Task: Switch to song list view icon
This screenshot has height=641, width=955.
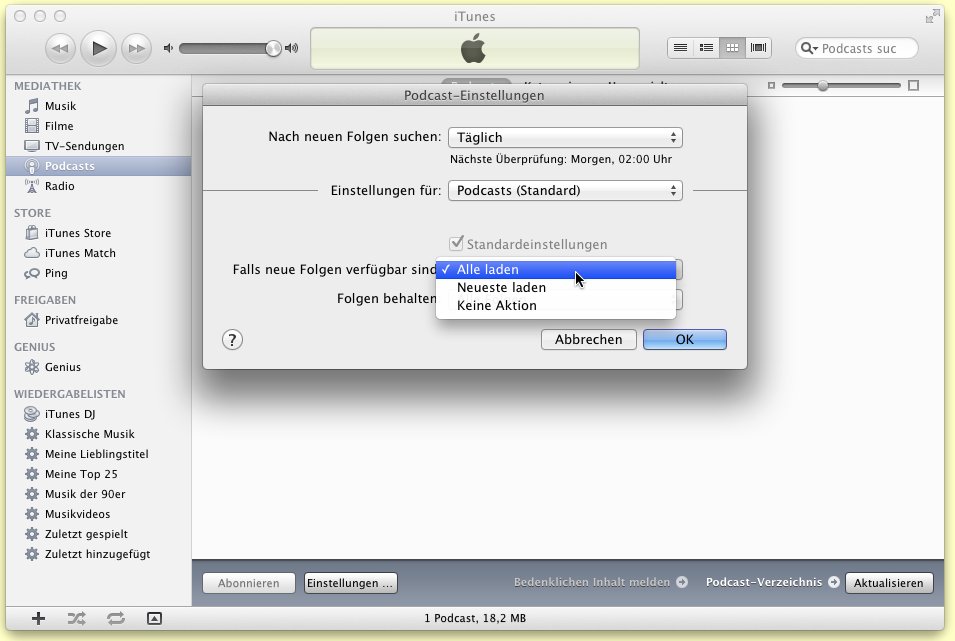Action: [680, 48]
